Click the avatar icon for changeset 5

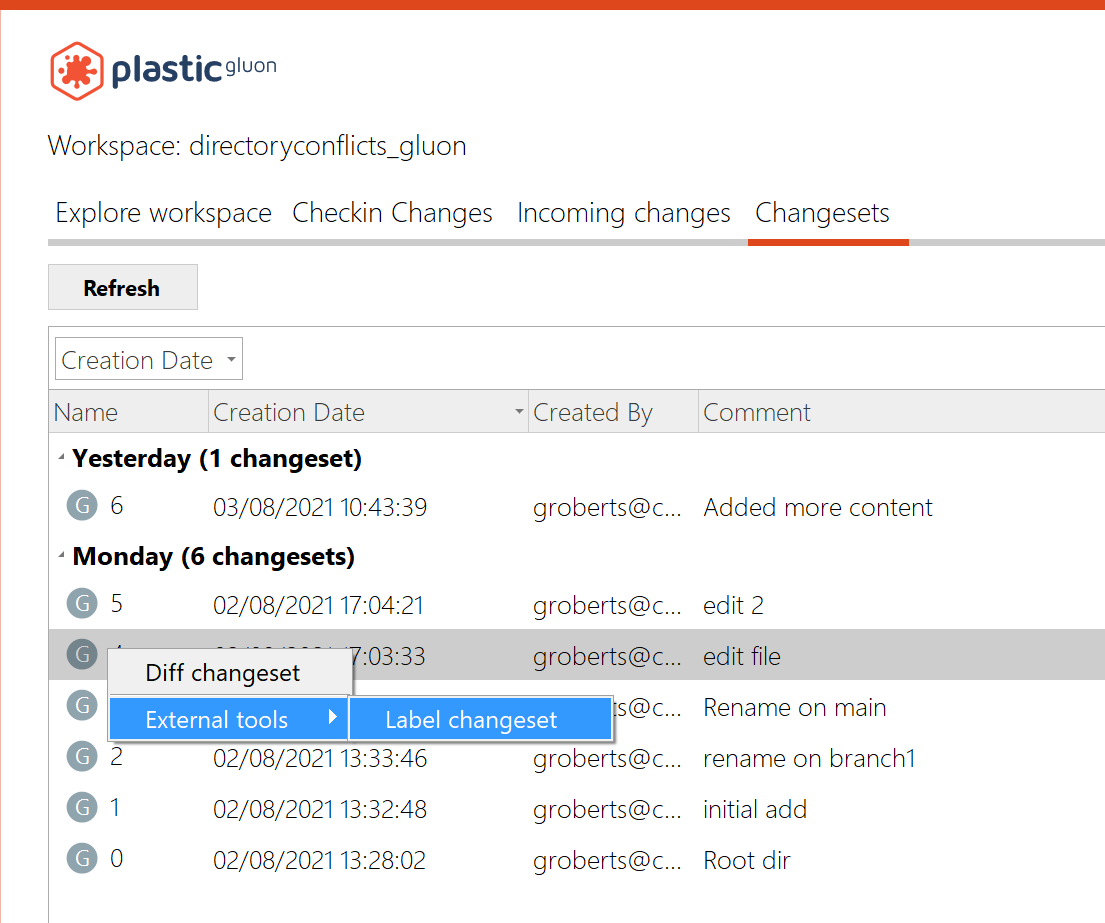pos(81,604)
